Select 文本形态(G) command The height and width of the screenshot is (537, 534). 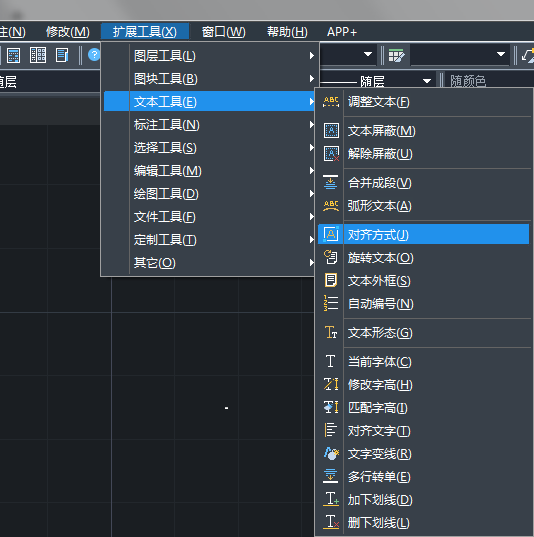coord(424,332)
